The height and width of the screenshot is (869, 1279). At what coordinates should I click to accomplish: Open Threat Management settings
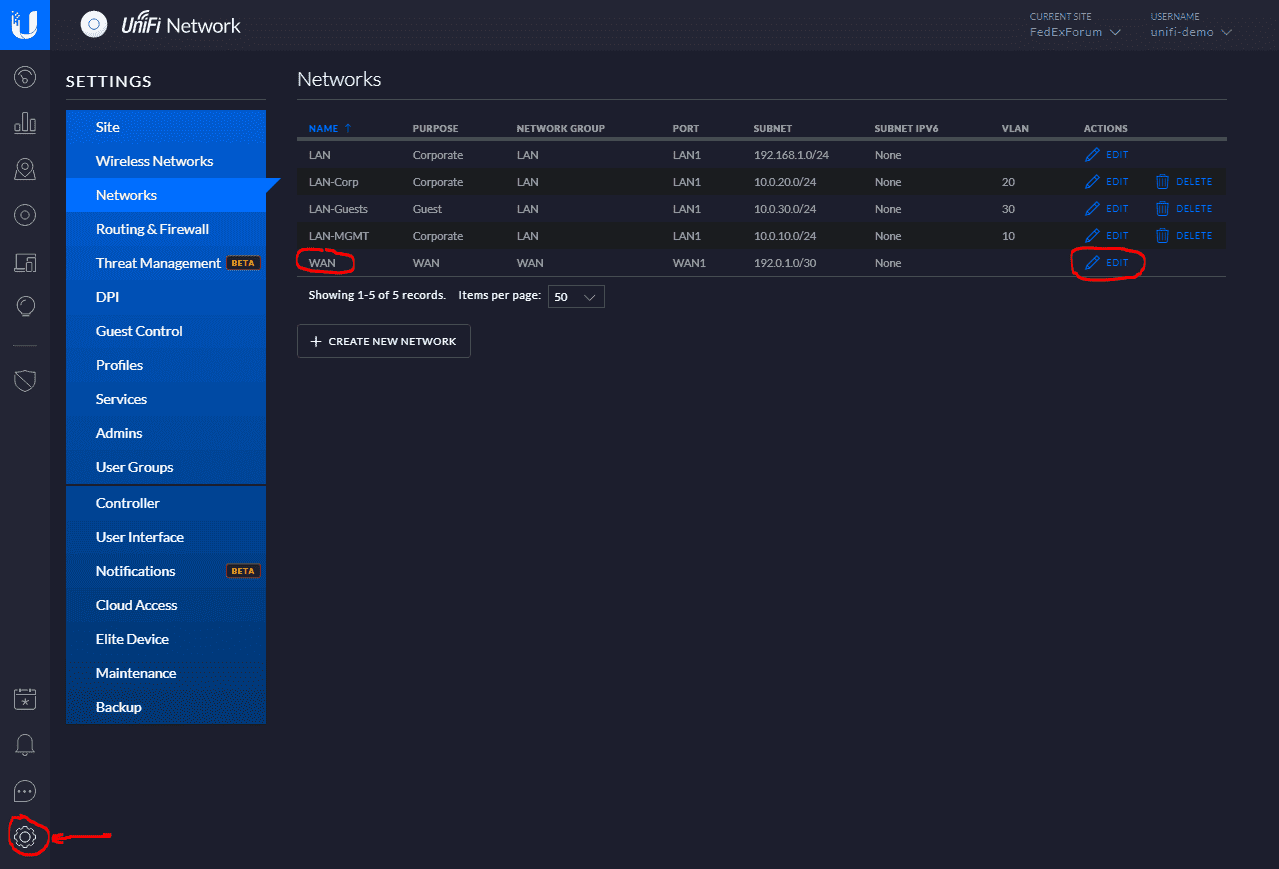click(x=166, y=263)
